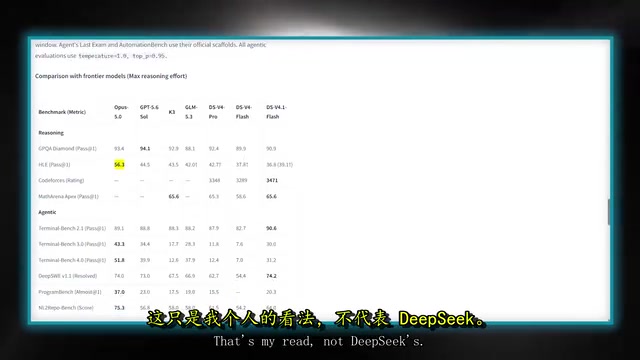
Task: Click the 44.5 HLE score
Action: click(144, 164)
